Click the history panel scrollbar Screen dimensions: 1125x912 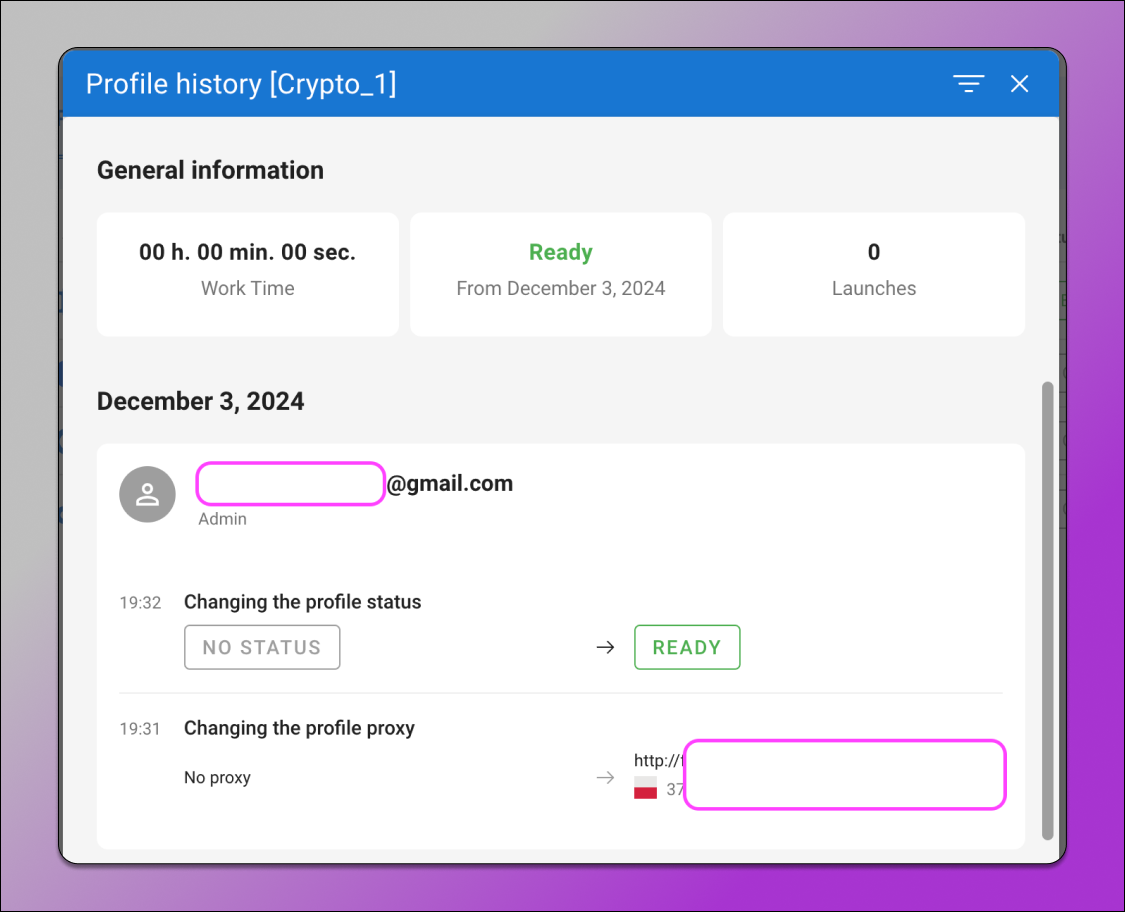point(1048,610)
